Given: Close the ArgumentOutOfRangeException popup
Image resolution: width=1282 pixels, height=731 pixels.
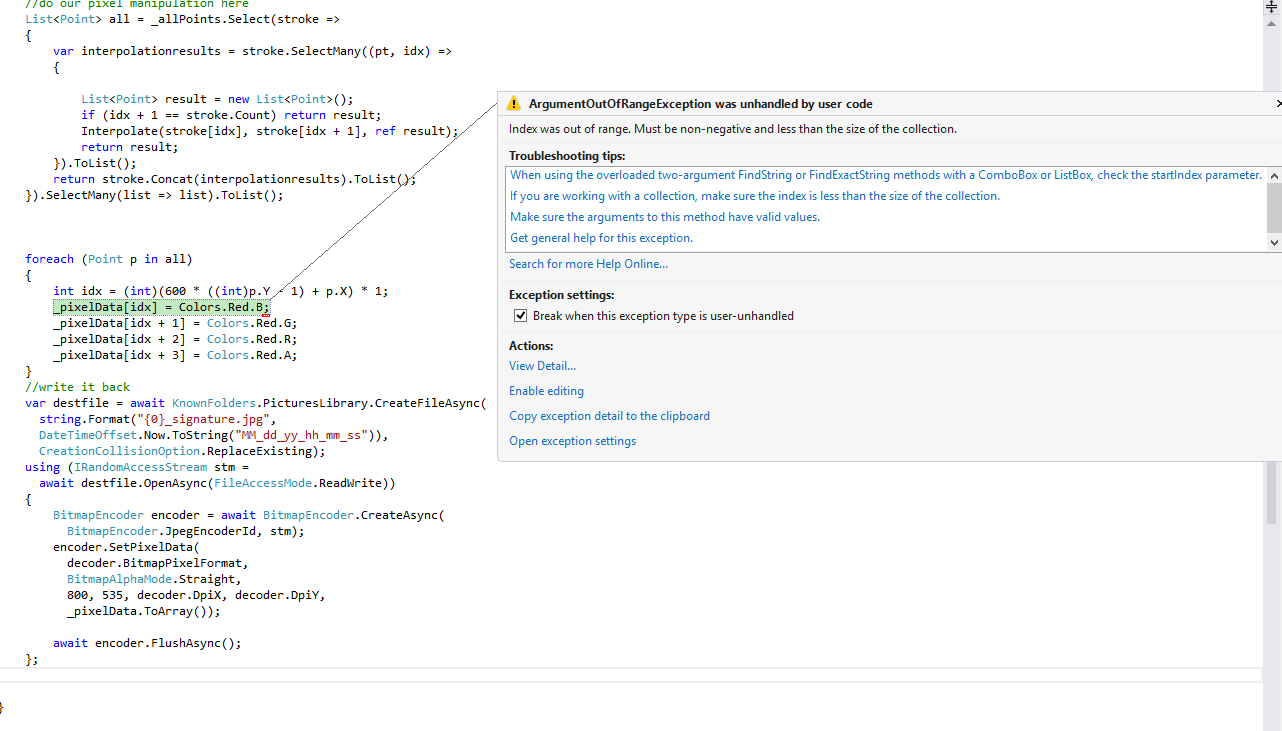Looking at the screenshot, I should (1278, 103).
